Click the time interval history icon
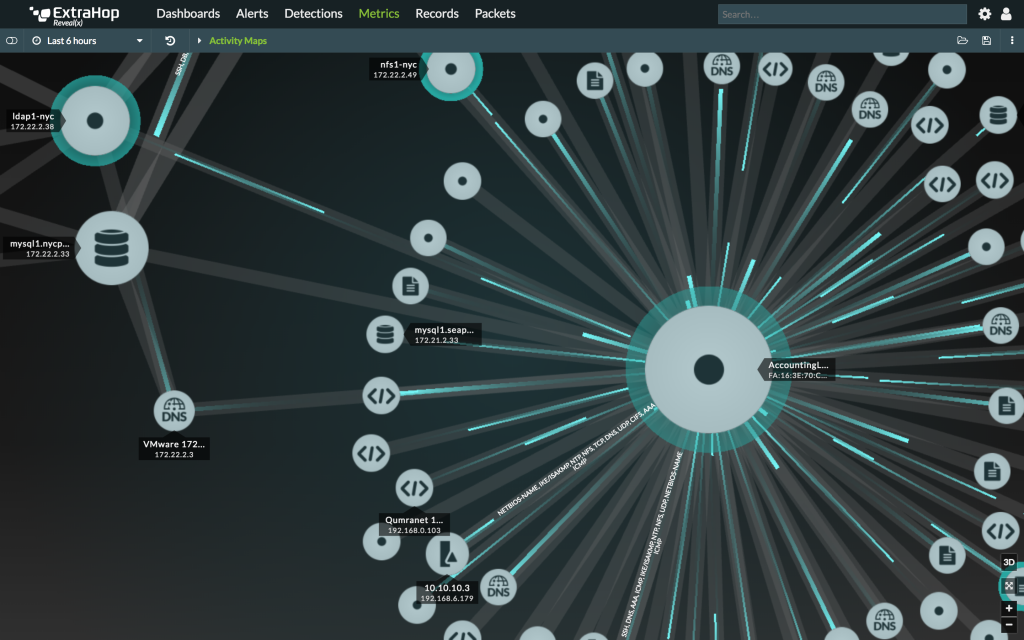Image resolution: width=1024 pixels, height=640 pixels. 170,40
